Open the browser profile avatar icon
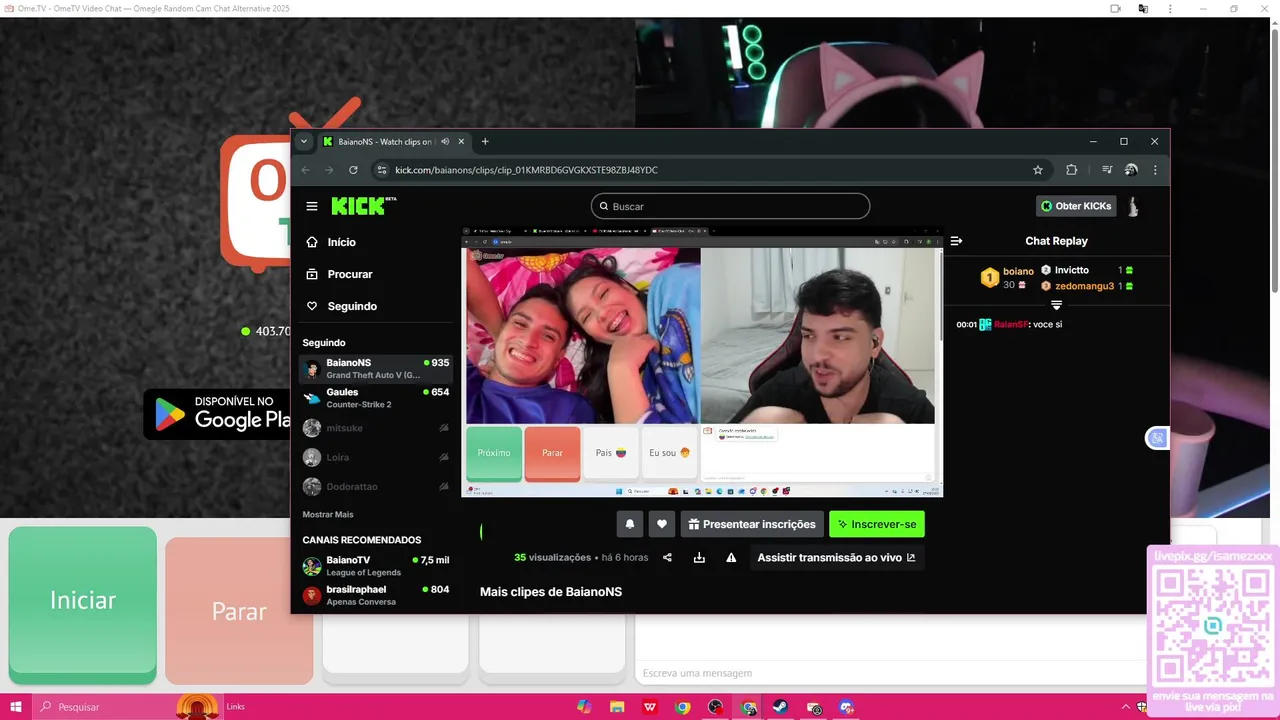 (x=1131, y=170)
